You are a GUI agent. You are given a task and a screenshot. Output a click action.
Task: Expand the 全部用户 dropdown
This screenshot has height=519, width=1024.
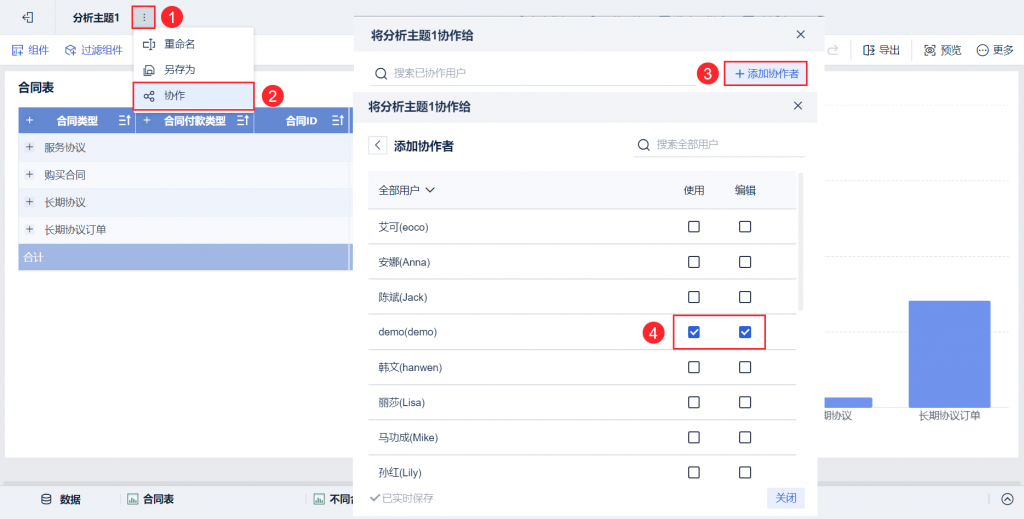(407, 190)
